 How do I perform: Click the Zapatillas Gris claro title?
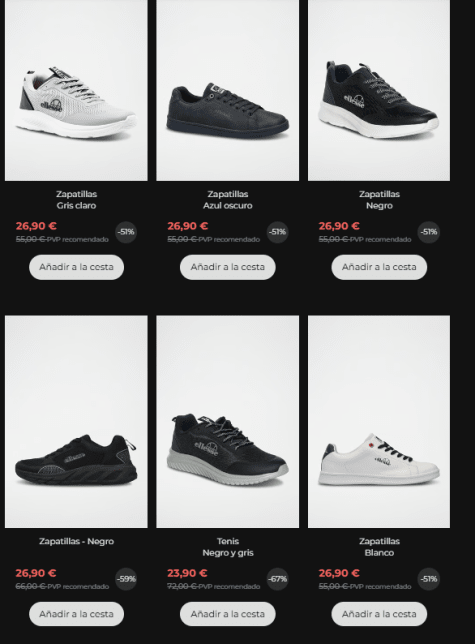(76, 200)
